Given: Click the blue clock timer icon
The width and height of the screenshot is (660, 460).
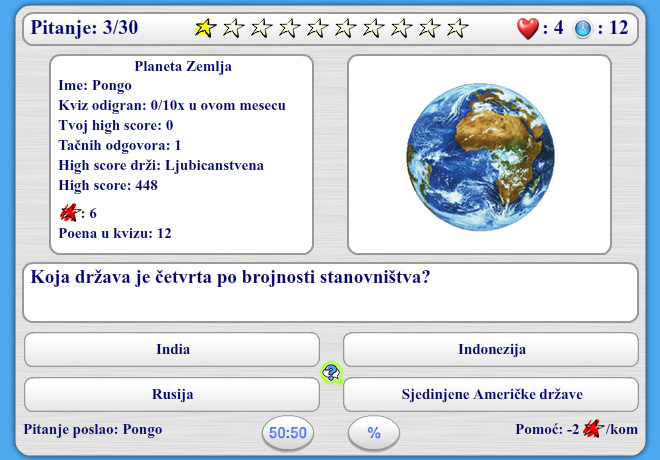Looking at the screenshot, I should (x=583, y=29).
